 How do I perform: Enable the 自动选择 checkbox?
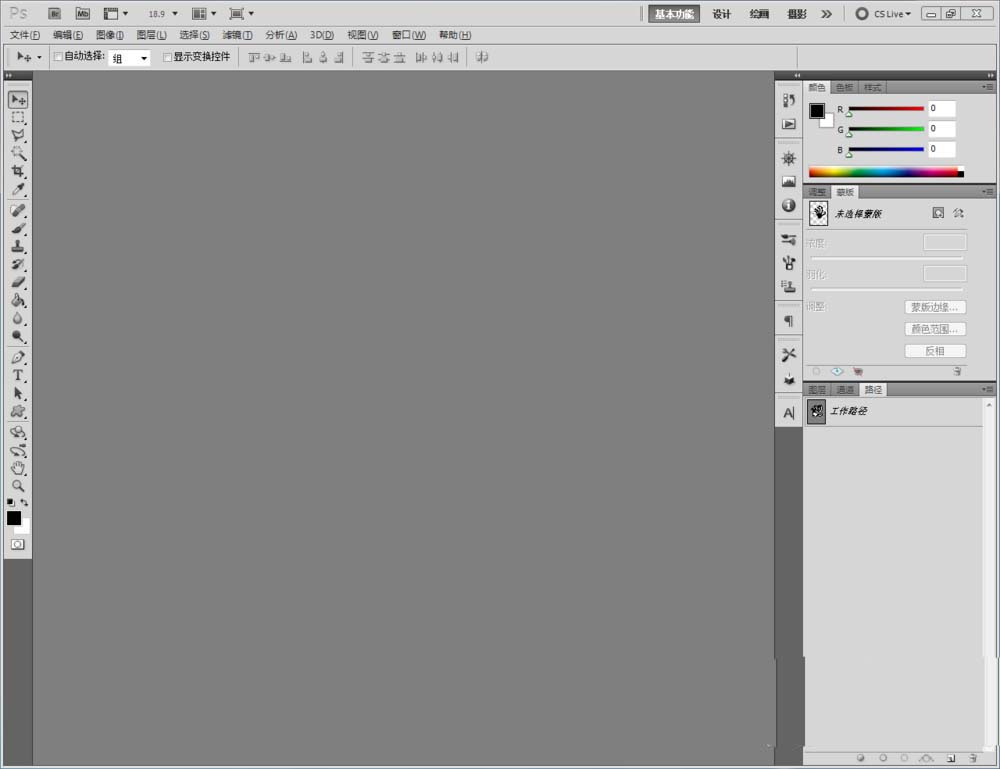tap(57, 57)
